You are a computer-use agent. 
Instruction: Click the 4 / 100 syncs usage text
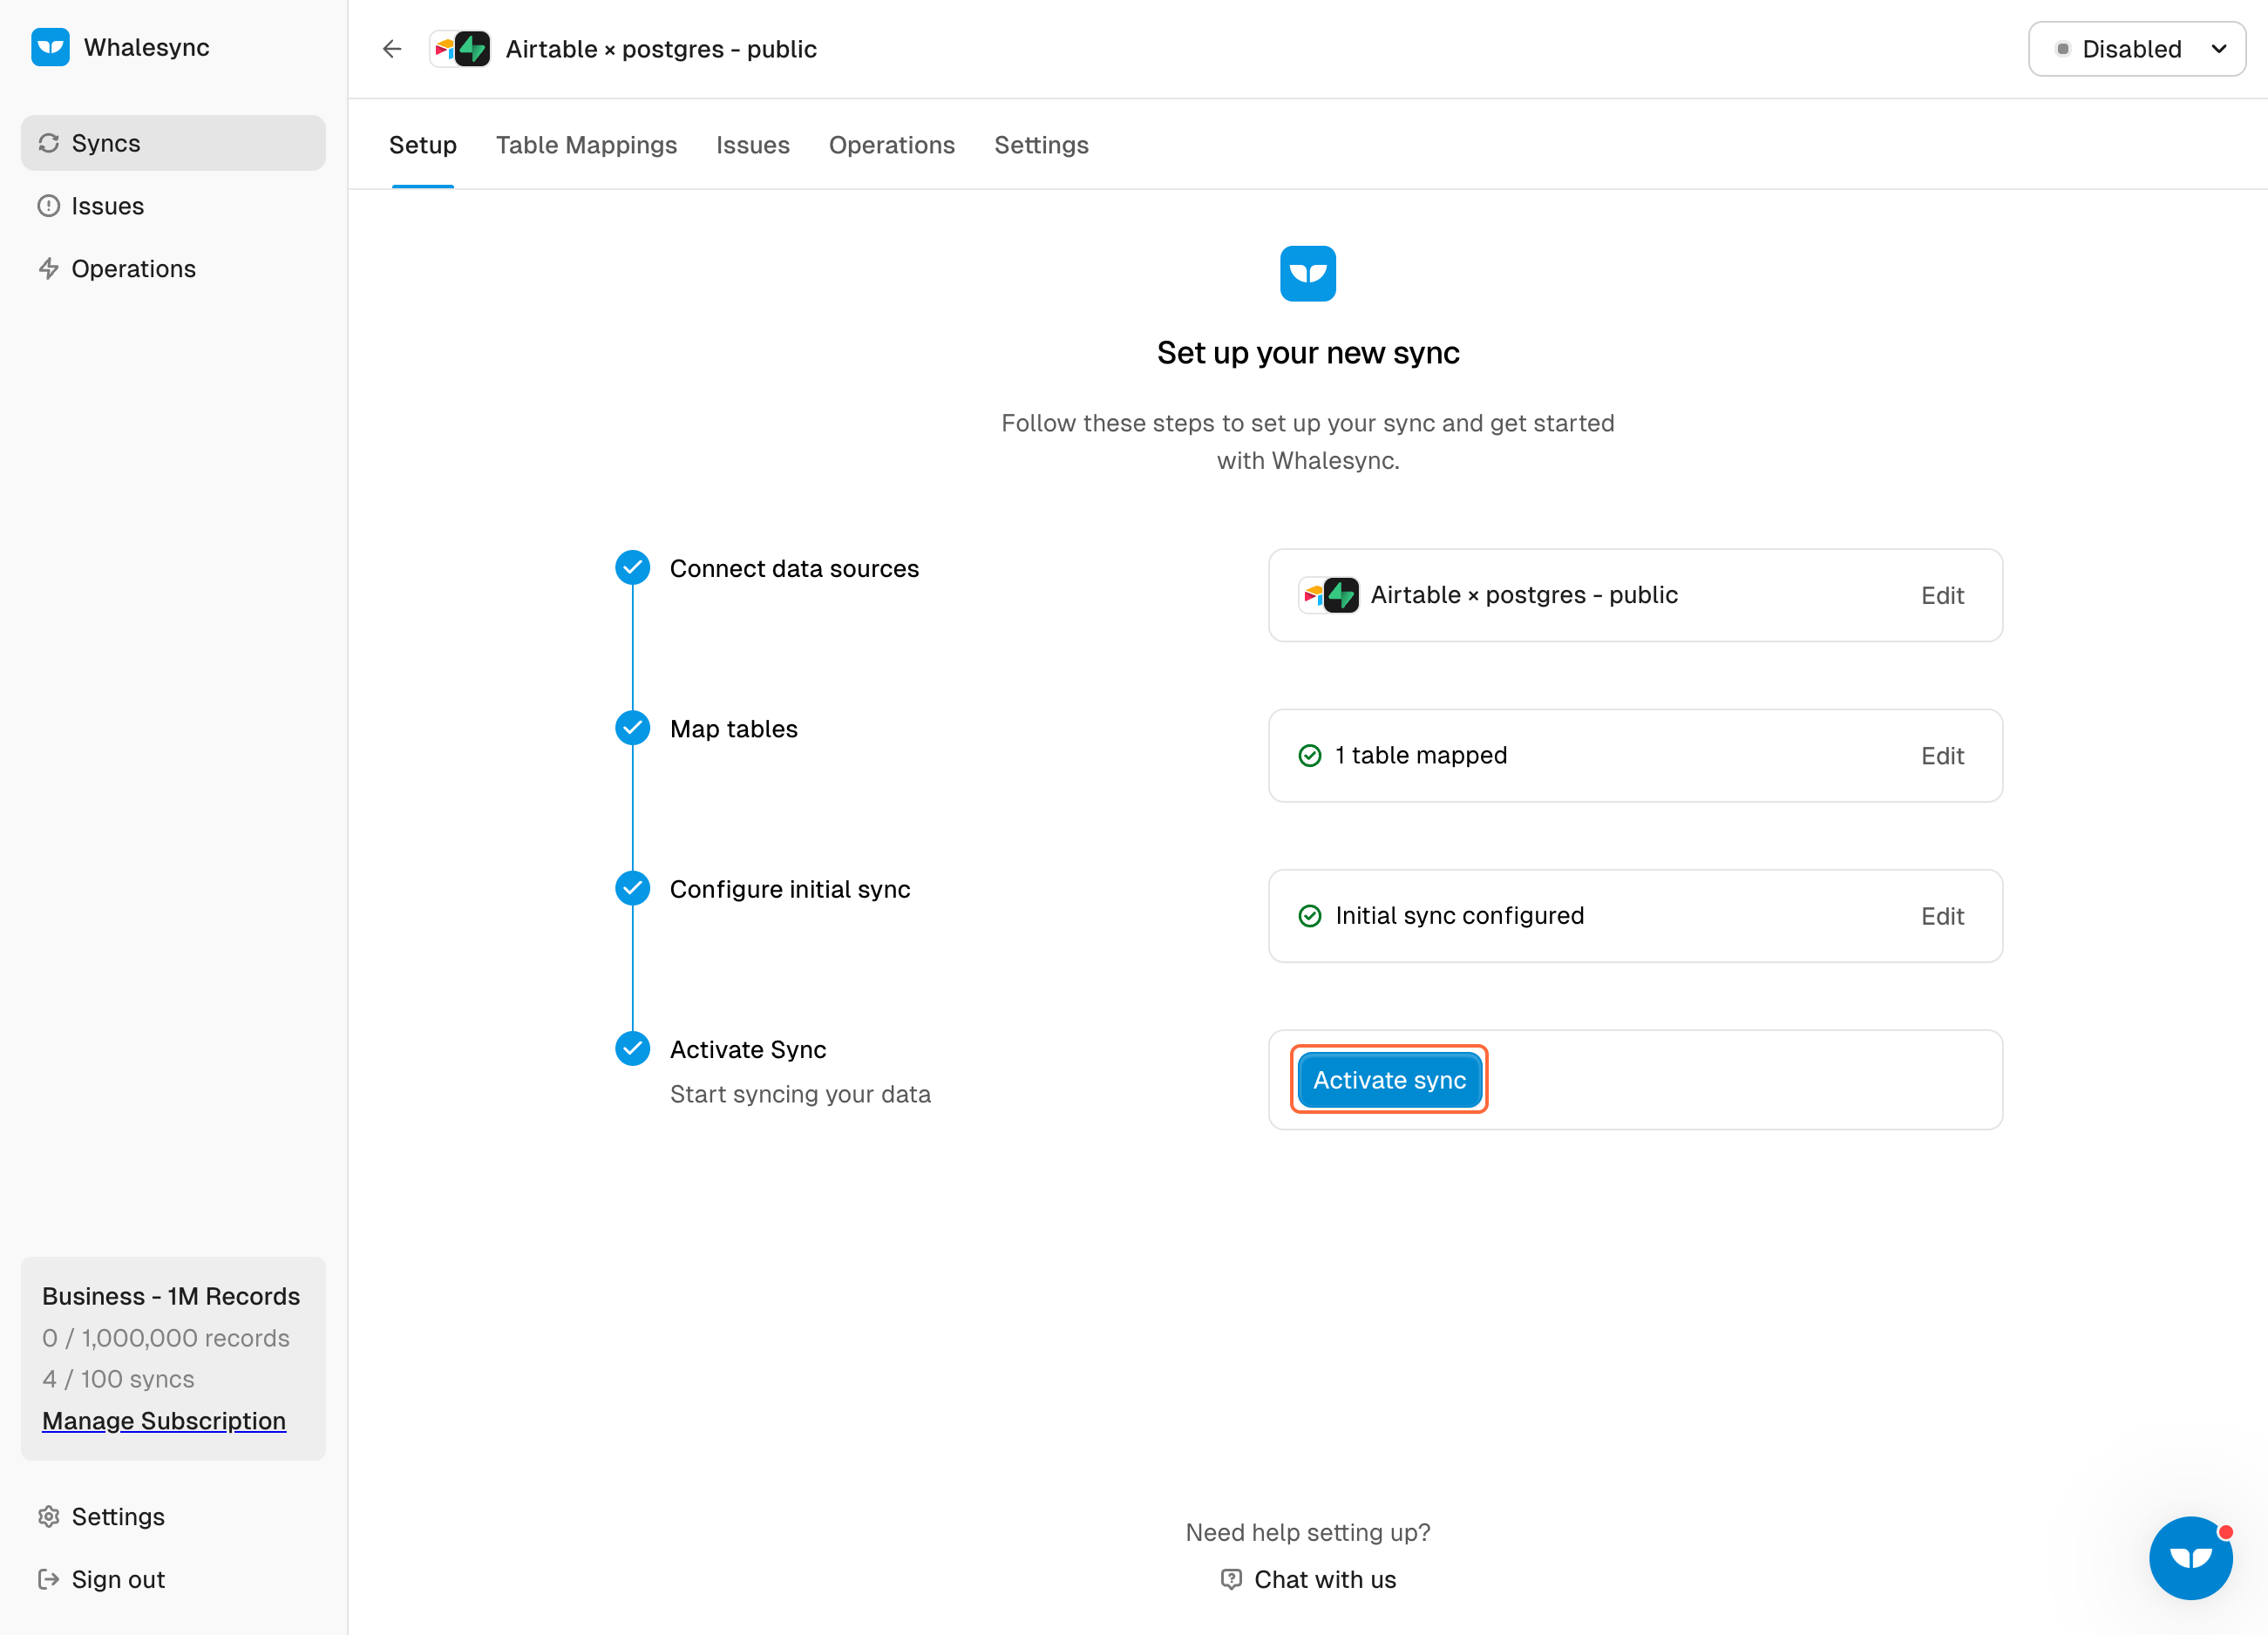coord(118,1379)
